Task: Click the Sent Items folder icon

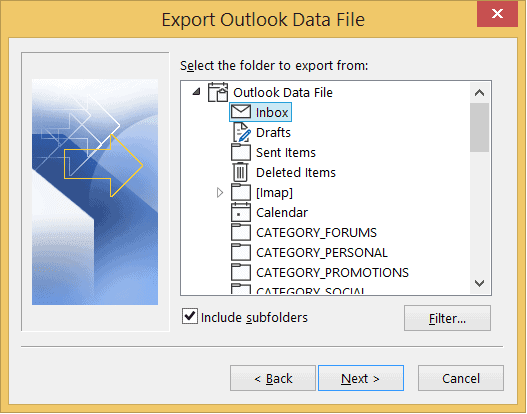Action: [241, 152]
